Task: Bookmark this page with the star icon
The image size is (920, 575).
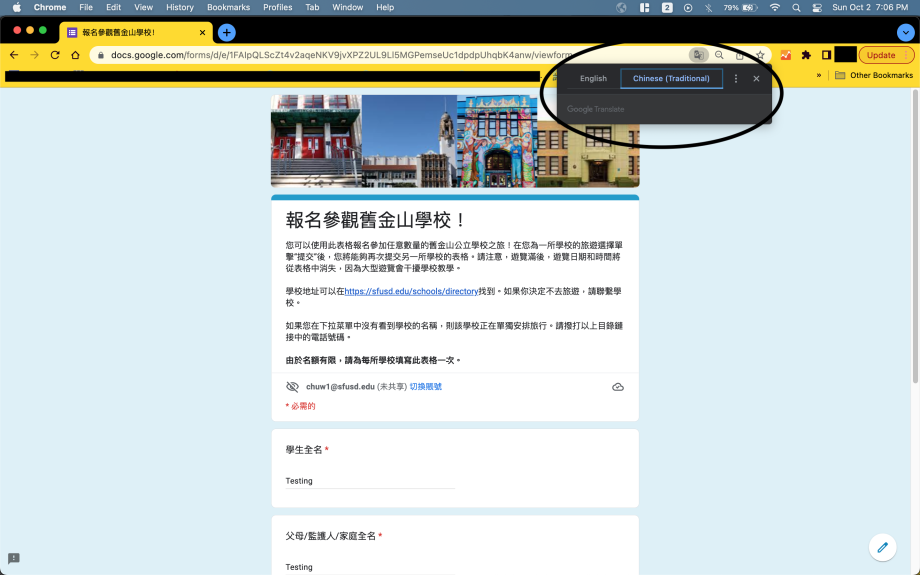Action: pos(760,55)
